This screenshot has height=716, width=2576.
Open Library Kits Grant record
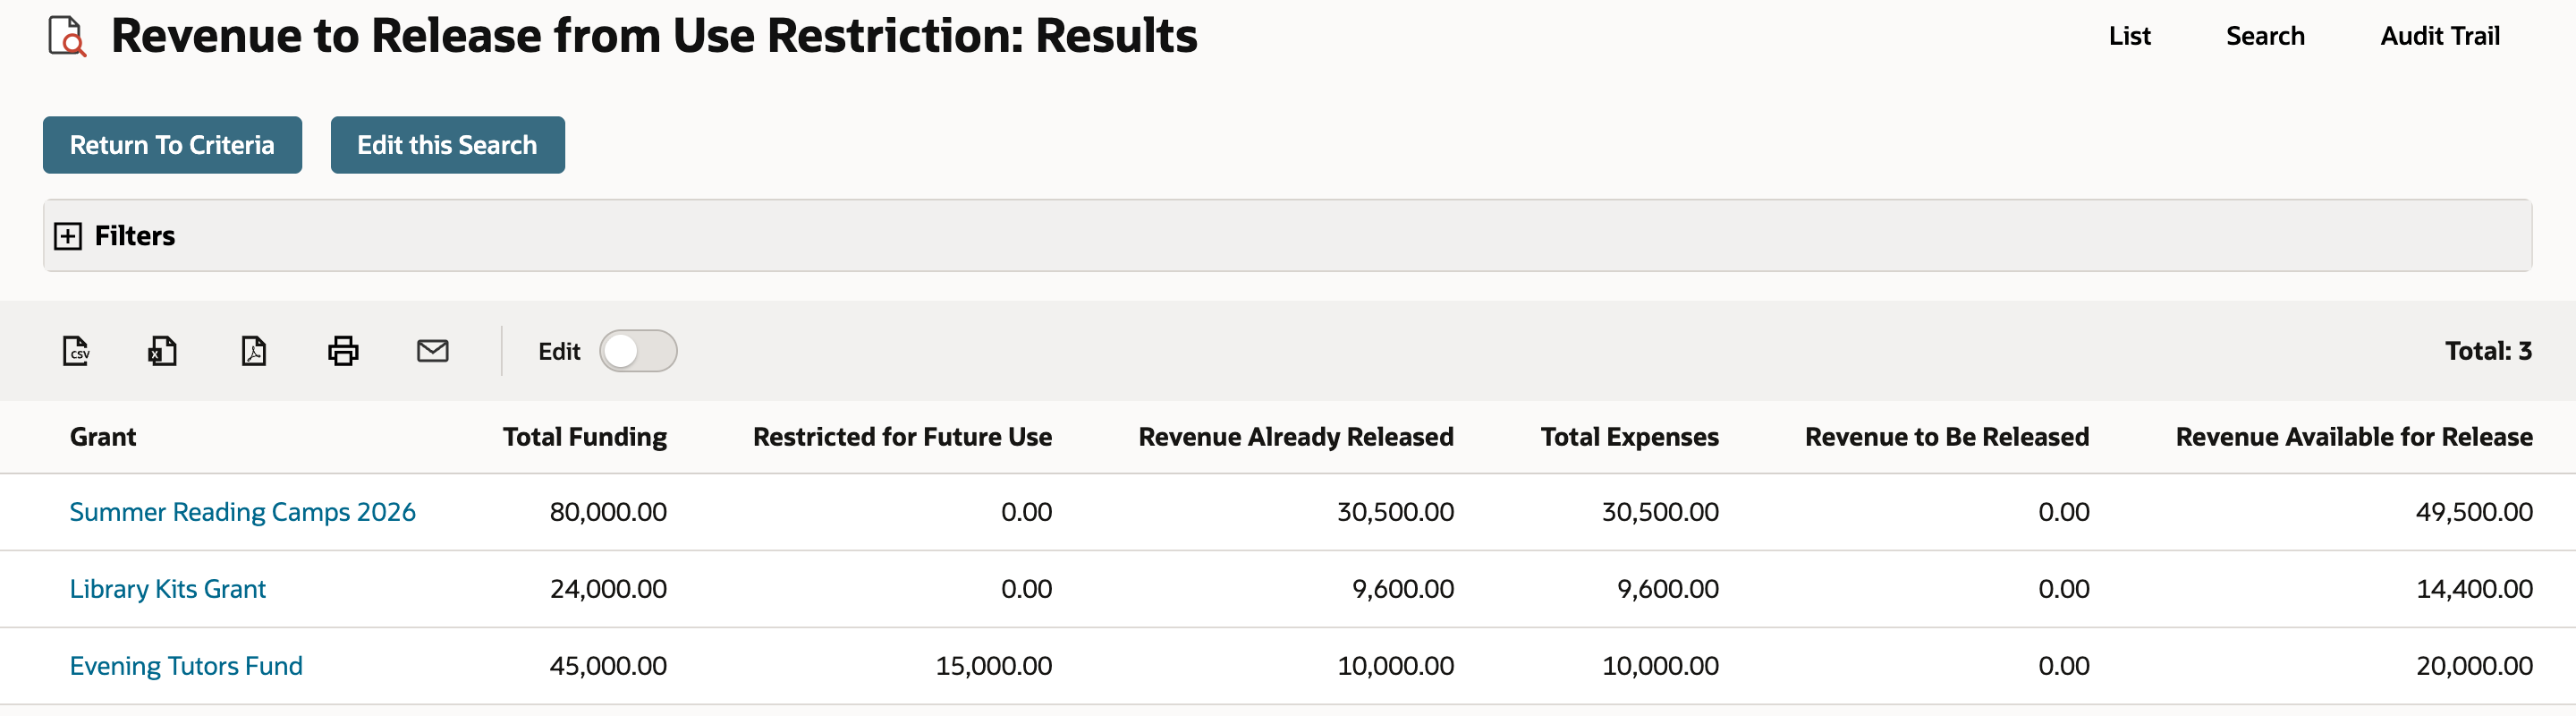tap(167, 589)
